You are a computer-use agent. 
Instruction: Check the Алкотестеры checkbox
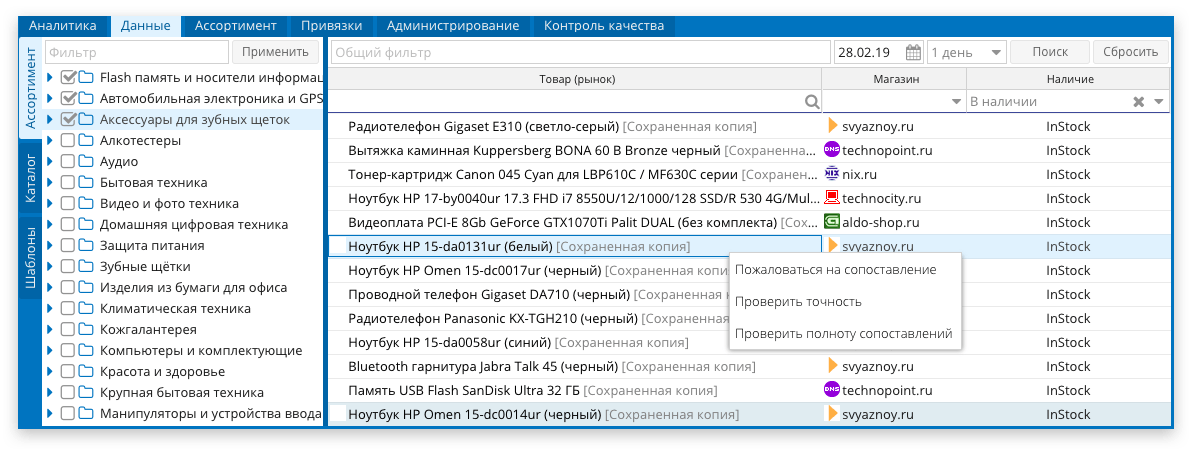(x=68, y=140)
